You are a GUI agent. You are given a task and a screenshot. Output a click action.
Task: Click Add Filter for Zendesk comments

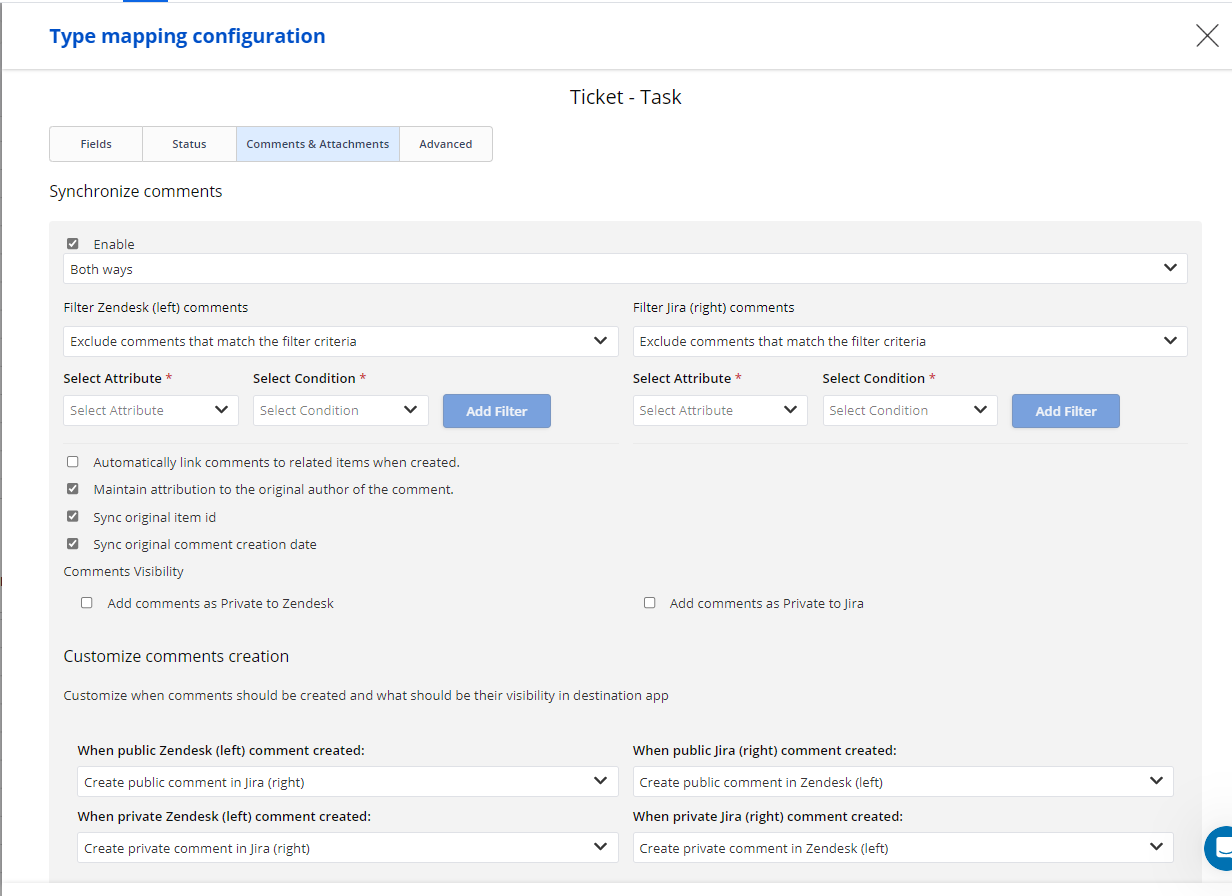coord(497,411)
